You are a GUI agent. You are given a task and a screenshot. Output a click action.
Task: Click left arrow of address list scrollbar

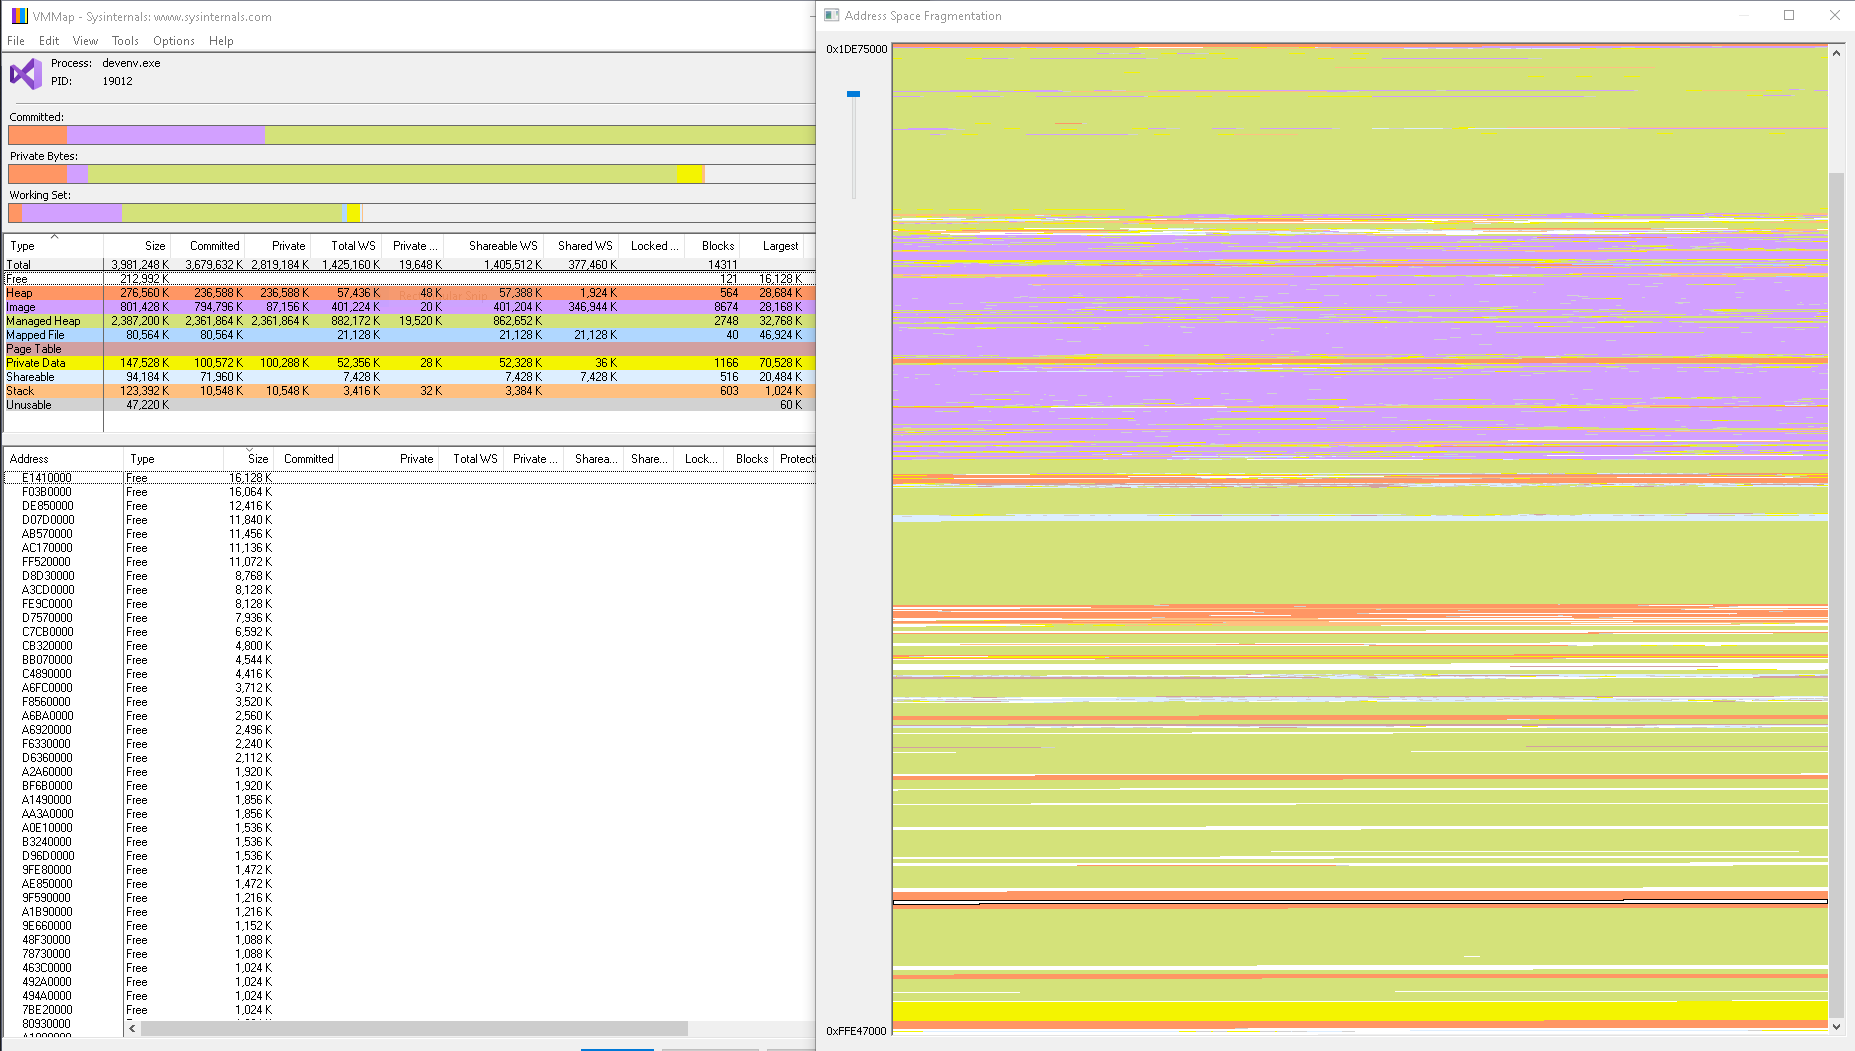pyautogui.click(x=132, y=1028)
